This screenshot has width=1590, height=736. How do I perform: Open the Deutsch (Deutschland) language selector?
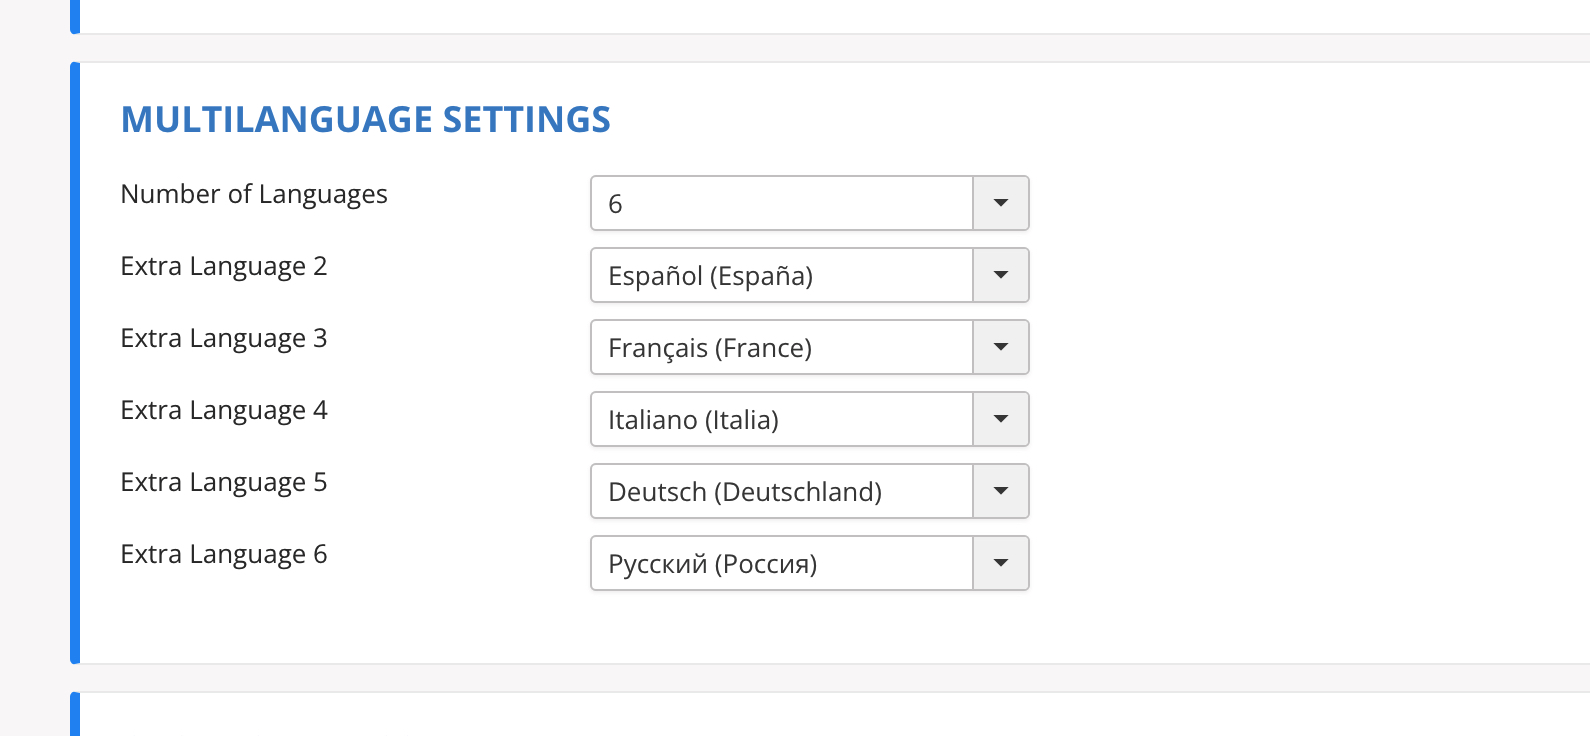click(x=783, y=491)
